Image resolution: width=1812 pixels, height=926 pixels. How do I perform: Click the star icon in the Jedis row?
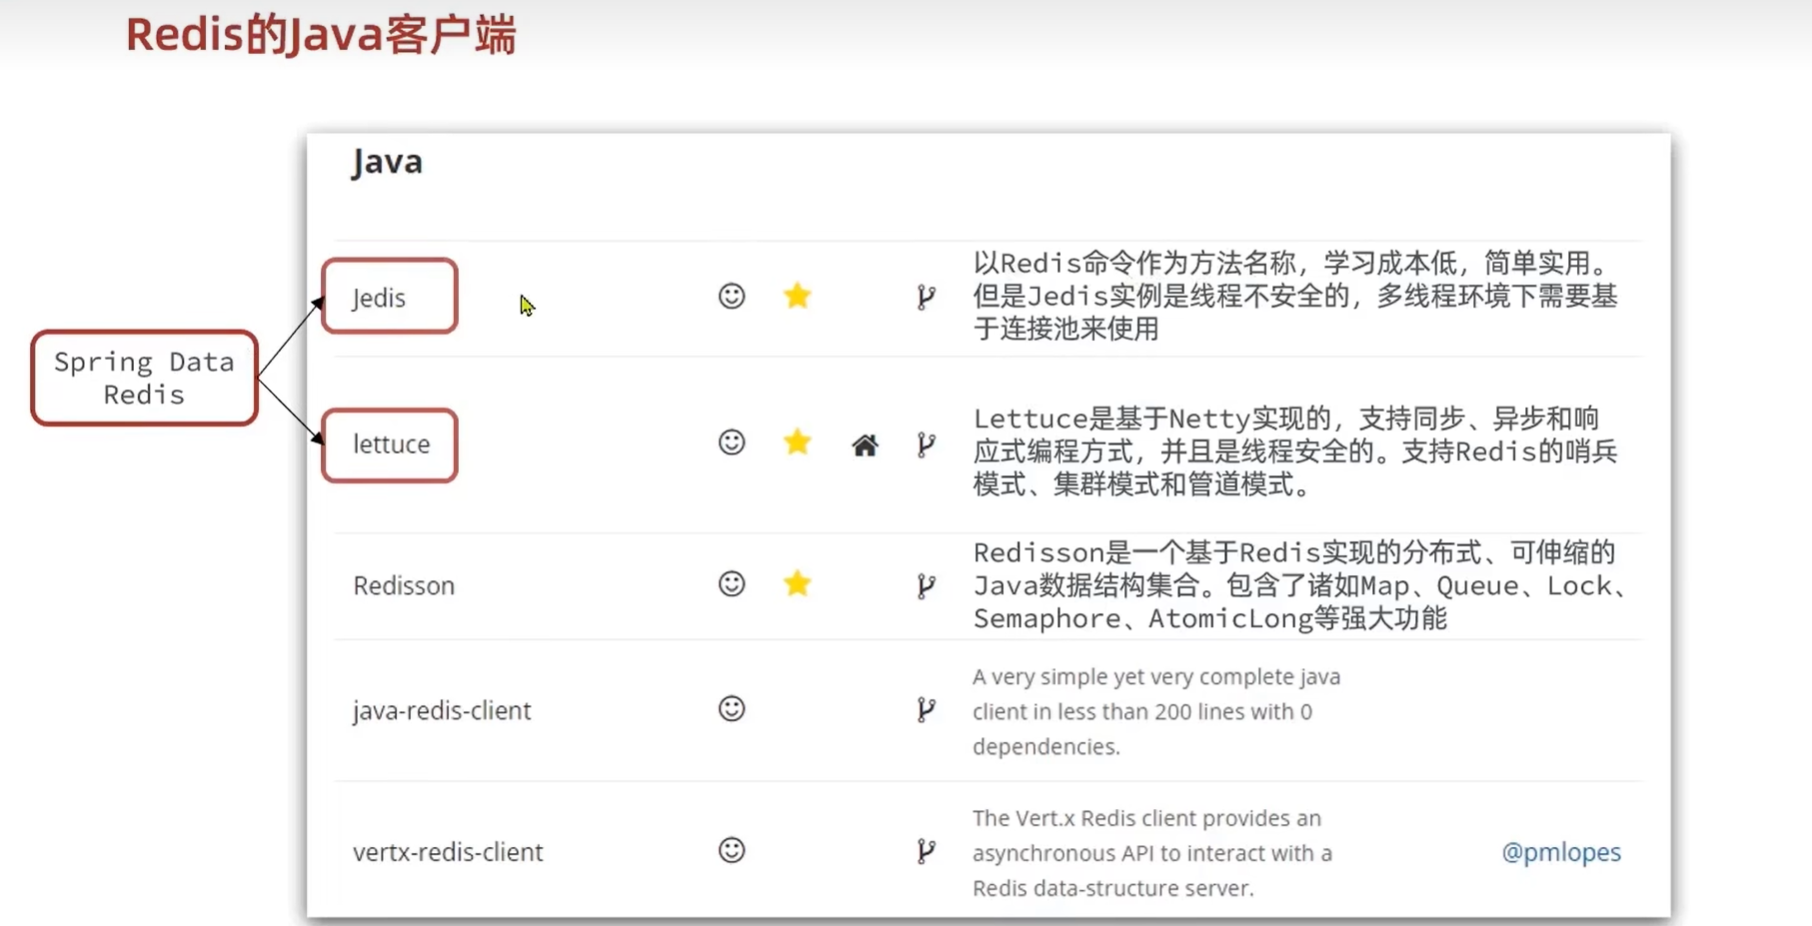[797, 296]
